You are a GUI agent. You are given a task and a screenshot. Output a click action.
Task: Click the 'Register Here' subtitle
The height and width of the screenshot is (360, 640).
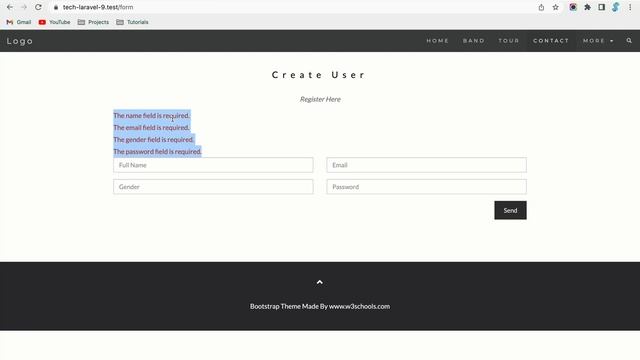click(x=320, y=99)
